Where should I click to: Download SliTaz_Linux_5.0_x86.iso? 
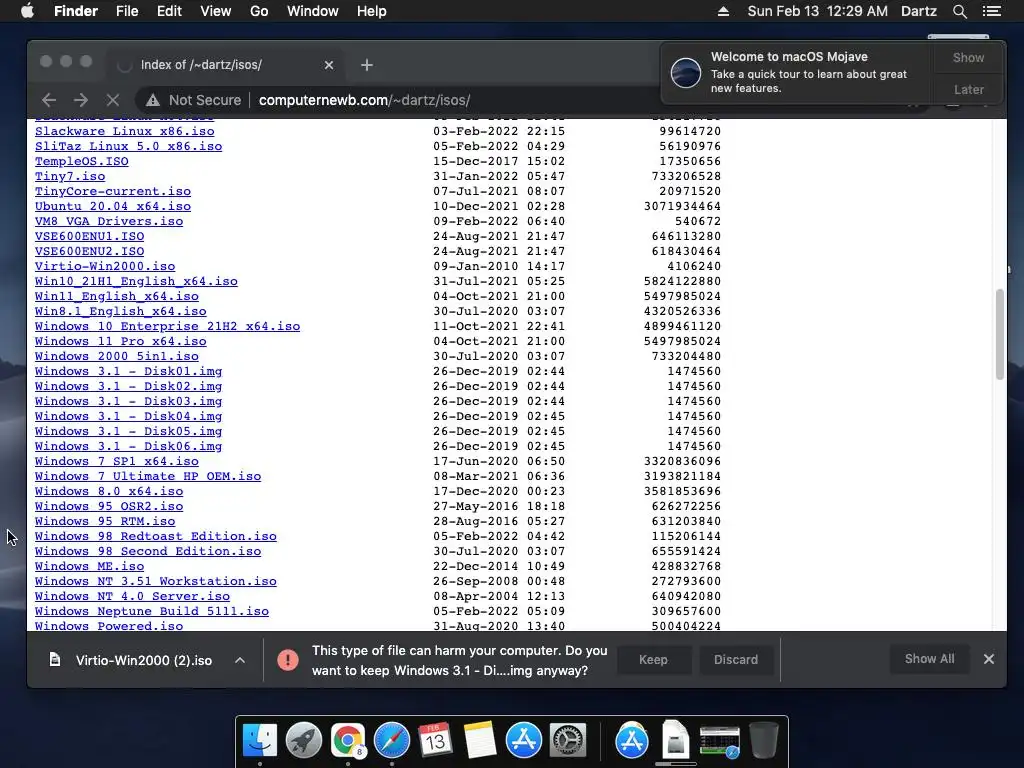point(129,146)
